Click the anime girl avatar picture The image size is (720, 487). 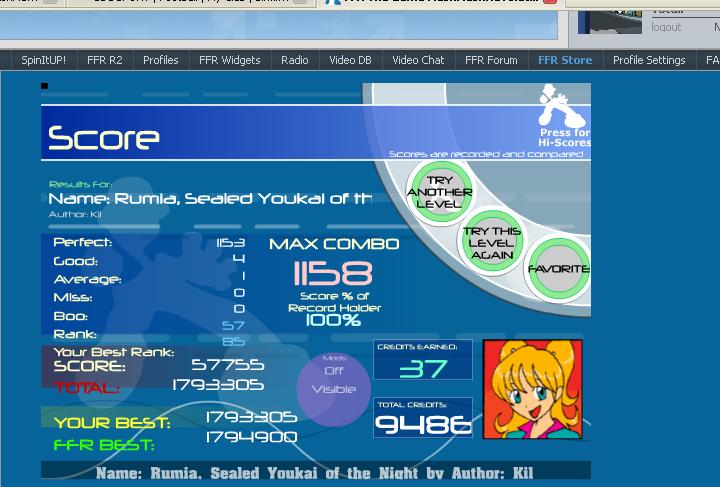pyautogui.click(x=533, y=389)
